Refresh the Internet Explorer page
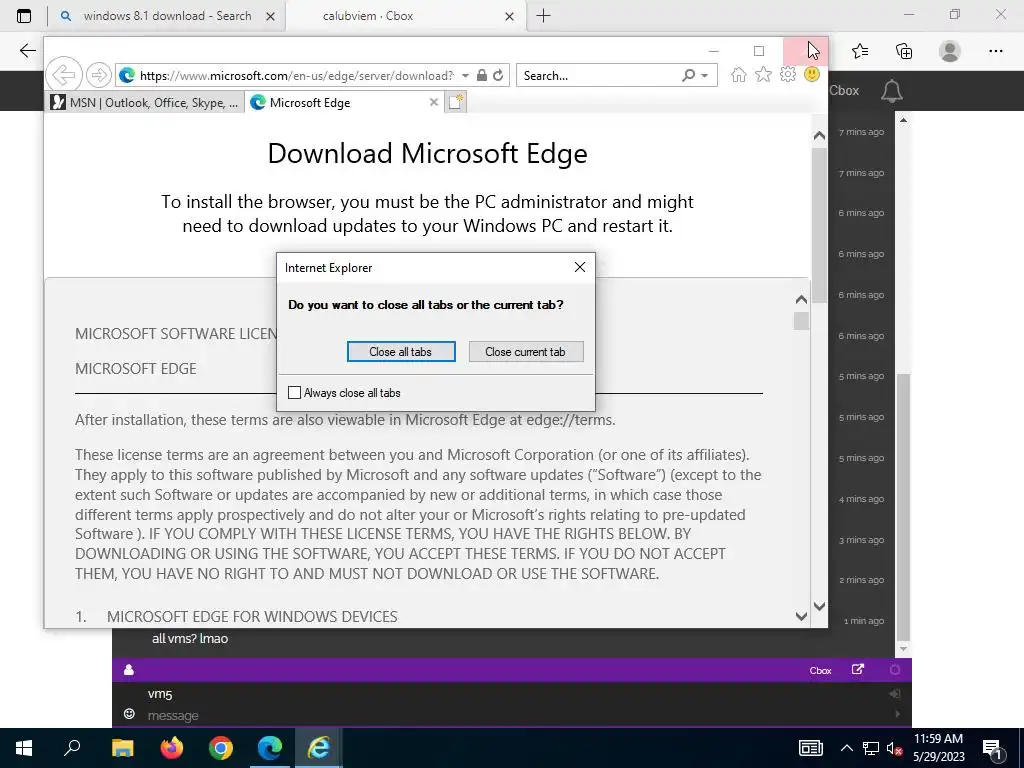This screenshot has height=768, width=1024. tap(498, 75)
